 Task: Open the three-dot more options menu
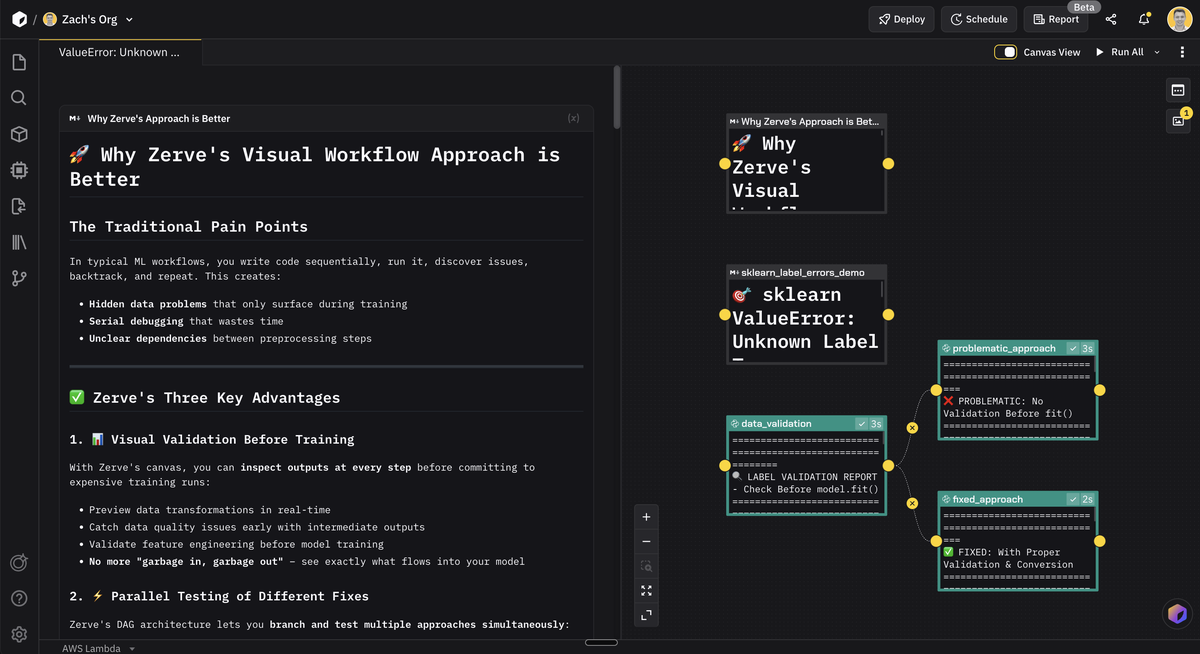tap(1182, 52)
